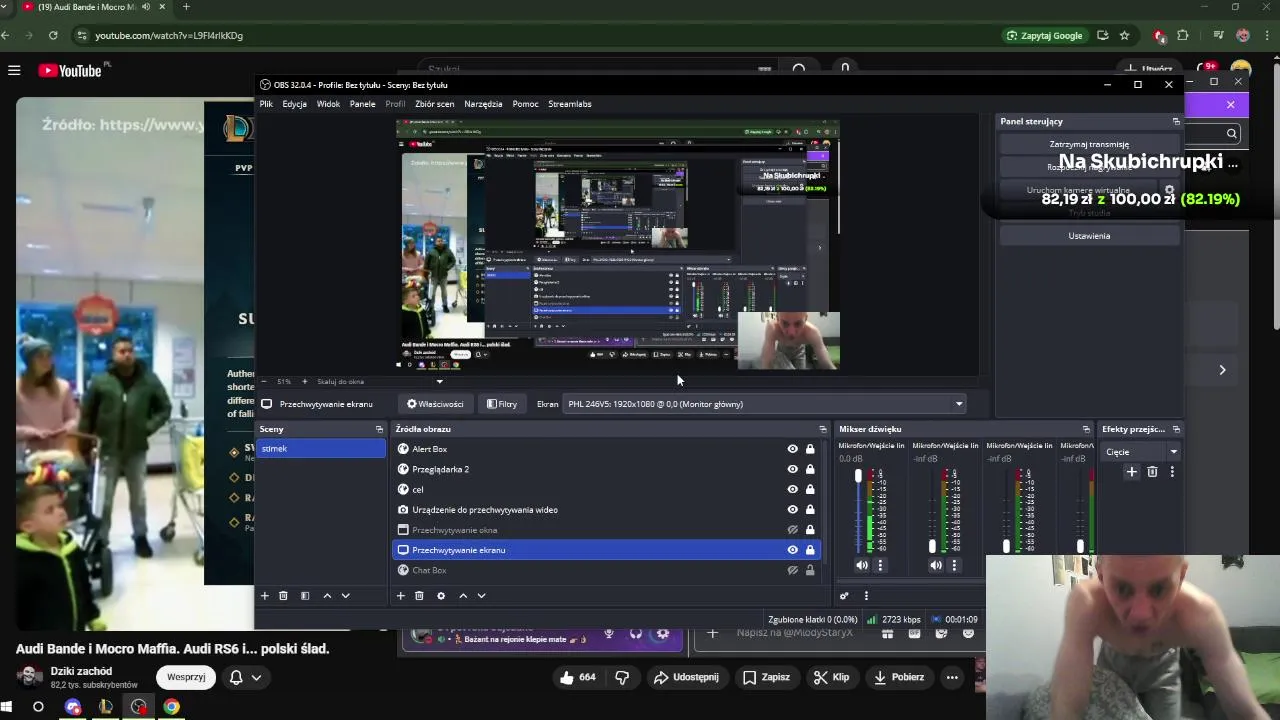The image size is (1280, 720).
Task: Add transition with plus icon
Action: point(1132,472)
